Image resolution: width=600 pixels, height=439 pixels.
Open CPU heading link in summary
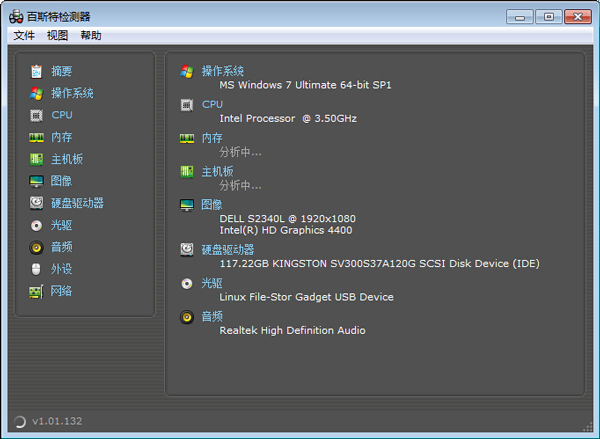212,104
